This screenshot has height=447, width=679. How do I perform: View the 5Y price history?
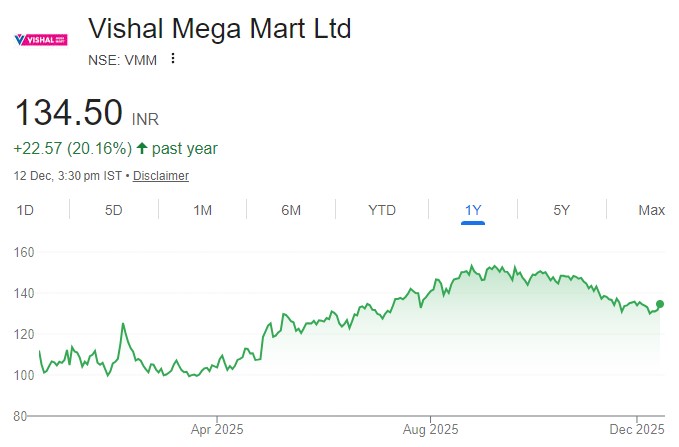click(x=561, y=210)
